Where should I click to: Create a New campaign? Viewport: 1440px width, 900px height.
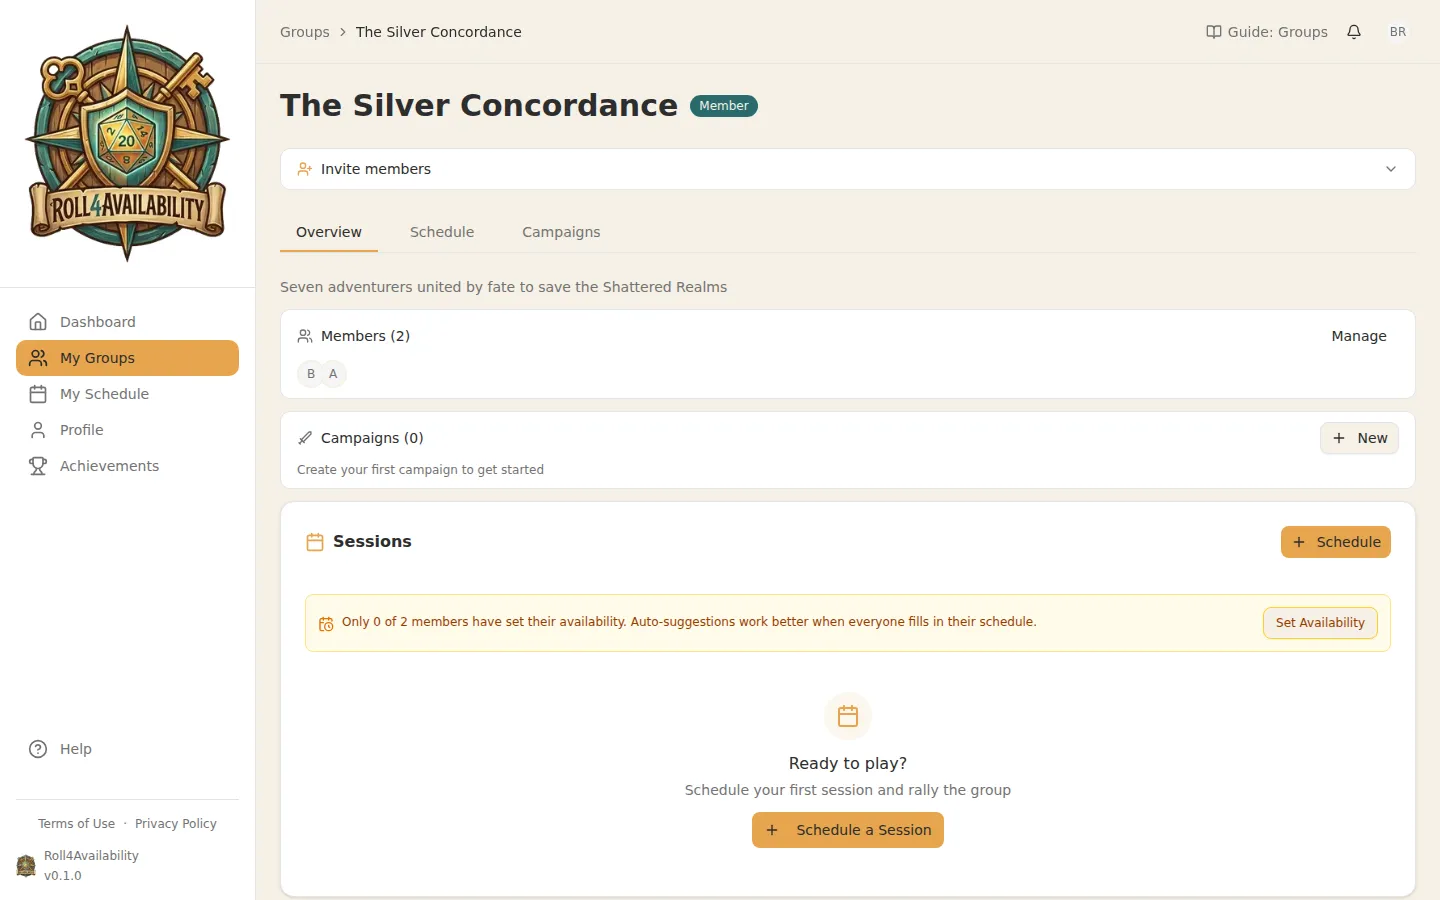tap(1359, 438)
